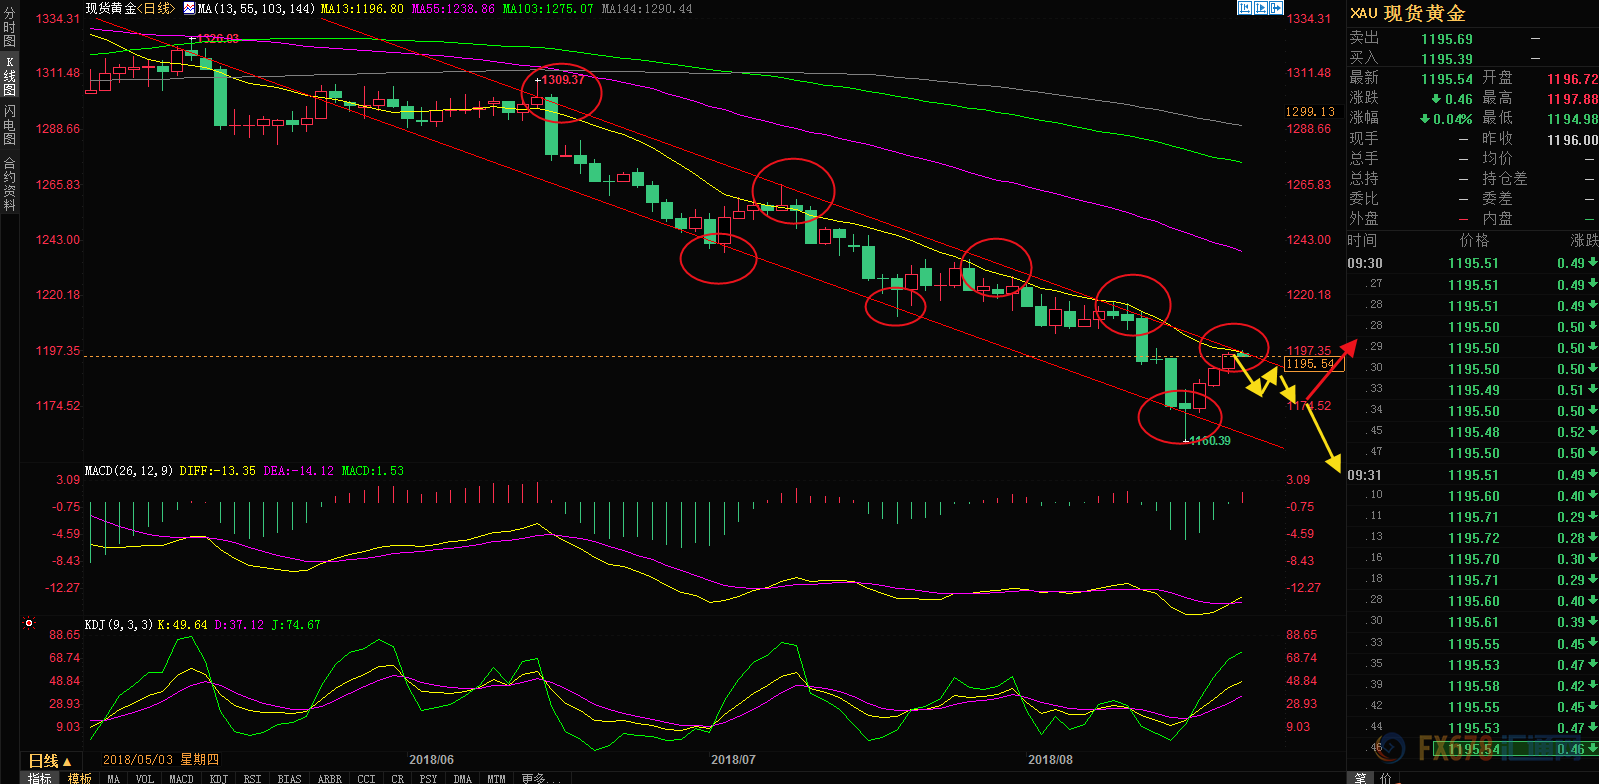Open the 闪电图 side tab

[x=9, y=125]
